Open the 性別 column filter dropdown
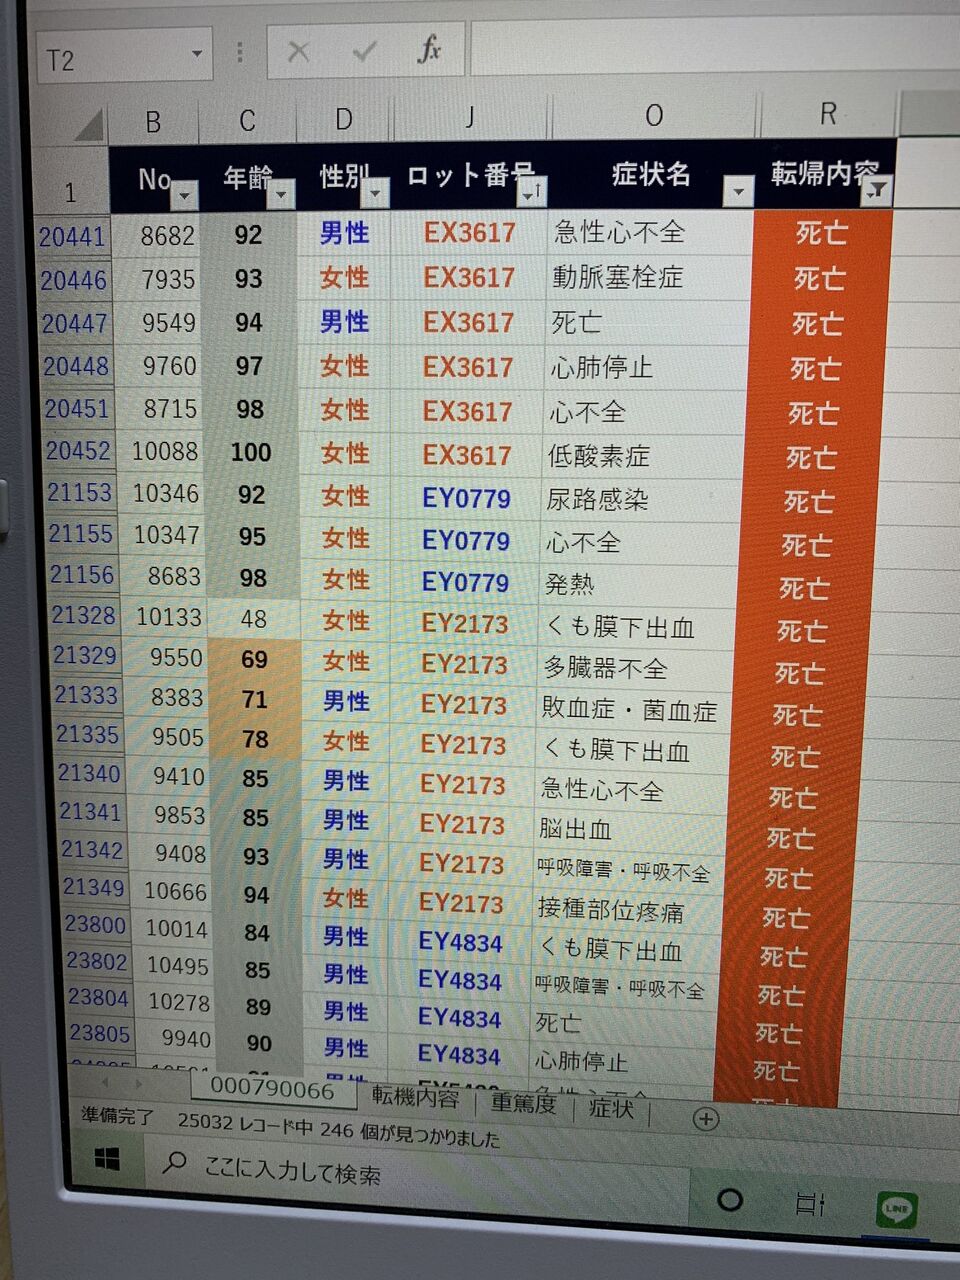960x1280 pixels. click(376, 192)
